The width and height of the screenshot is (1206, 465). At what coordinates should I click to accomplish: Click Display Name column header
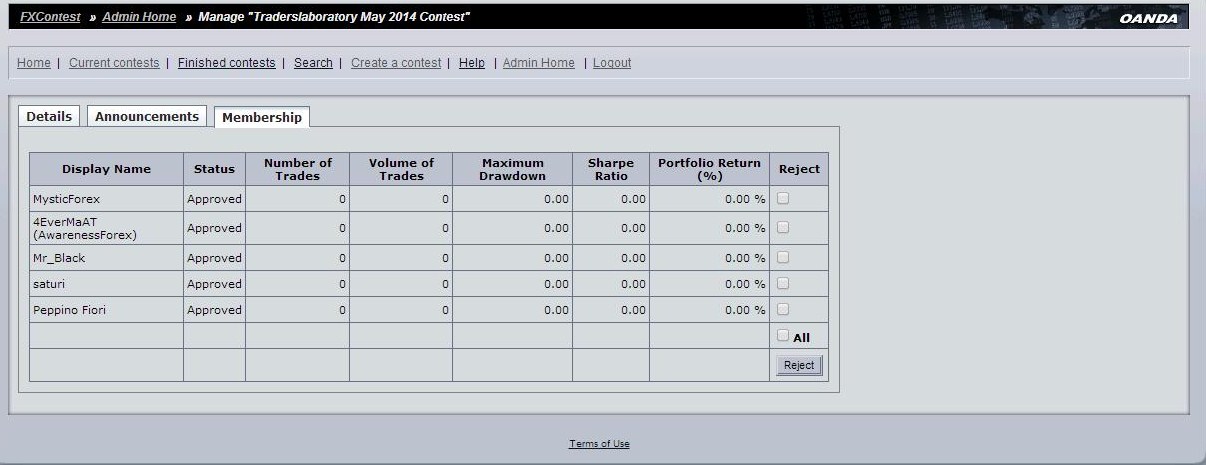coord(106,169)
